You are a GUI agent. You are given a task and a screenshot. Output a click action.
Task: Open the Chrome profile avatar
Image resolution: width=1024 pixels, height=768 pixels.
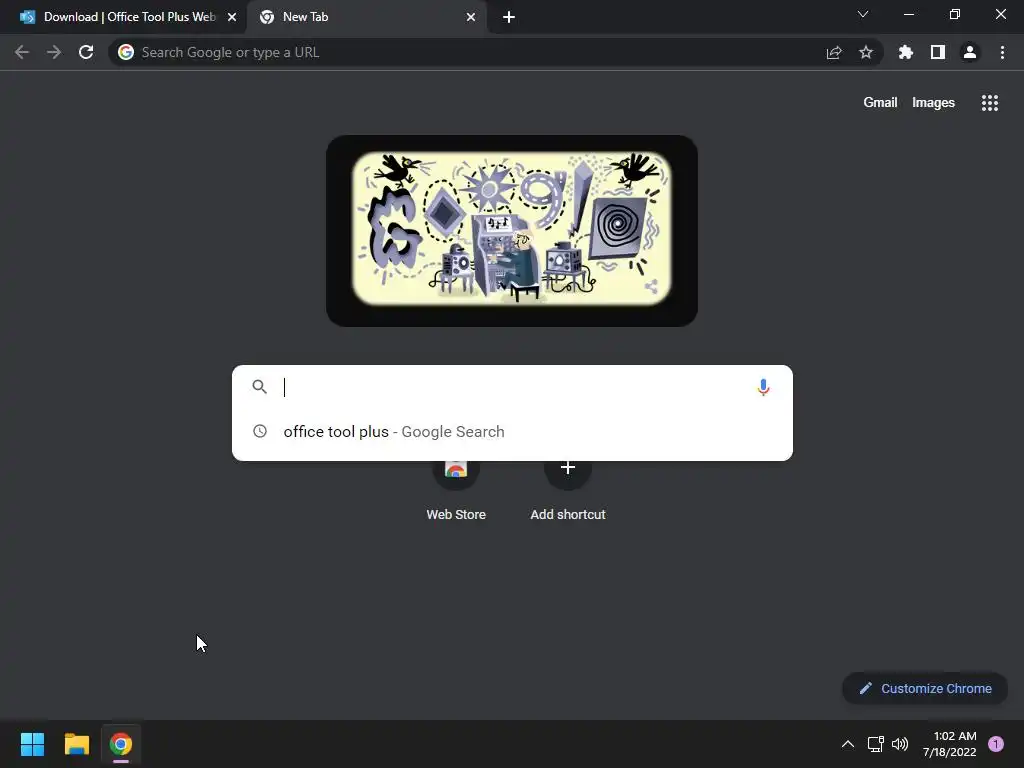970,52
